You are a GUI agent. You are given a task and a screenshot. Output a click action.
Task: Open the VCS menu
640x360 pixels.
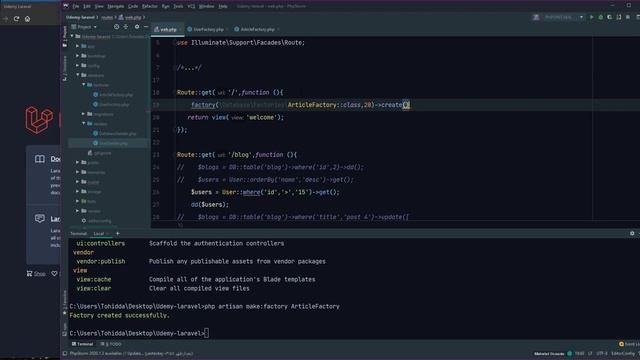click(191, 6)
